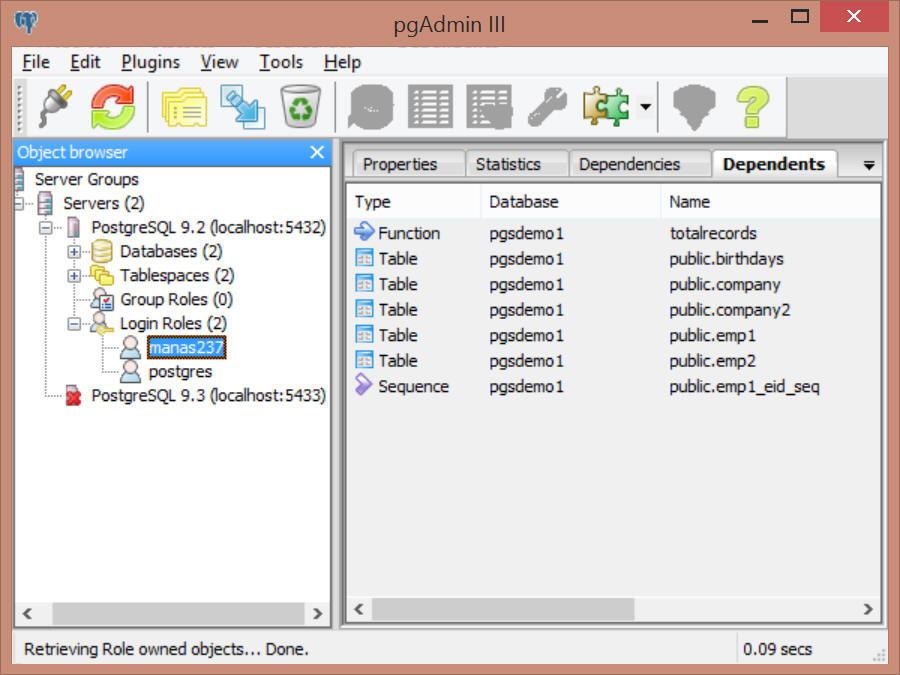Select Login Roles (2) in the tree
The width and height of the screenshot is (900, 675).
[173, 324]
